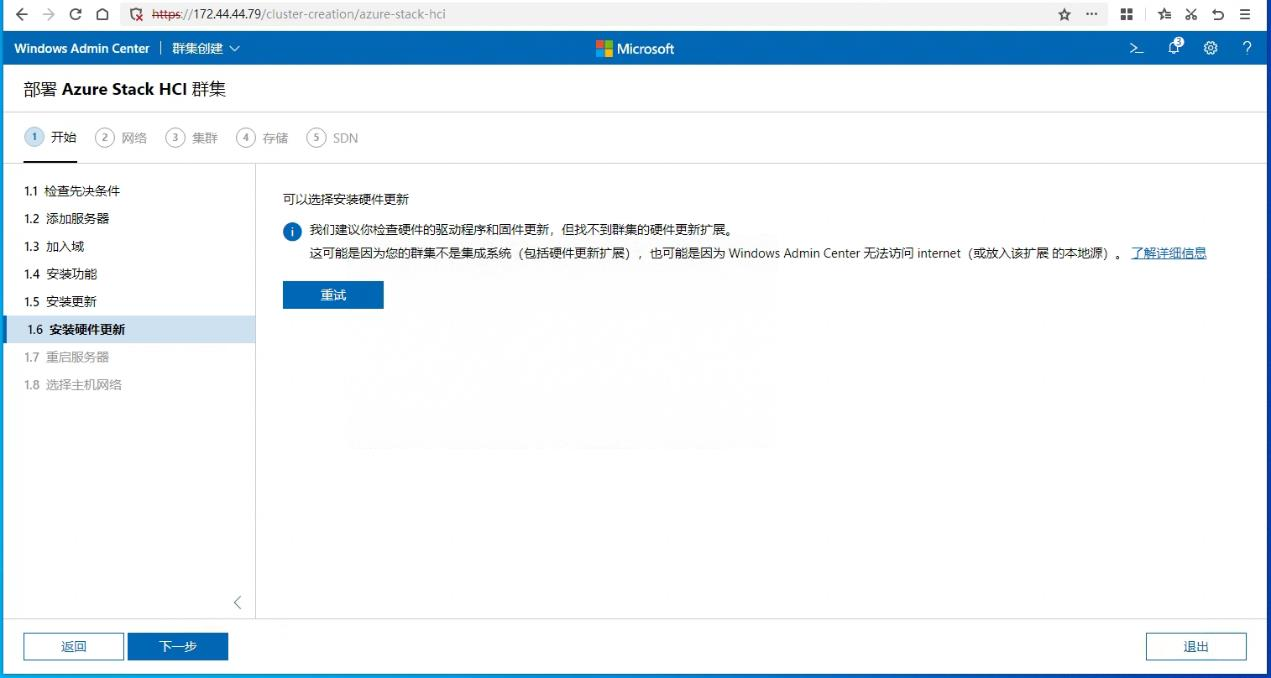Reload the page with the refresh icon

click(x=75, y=15)
